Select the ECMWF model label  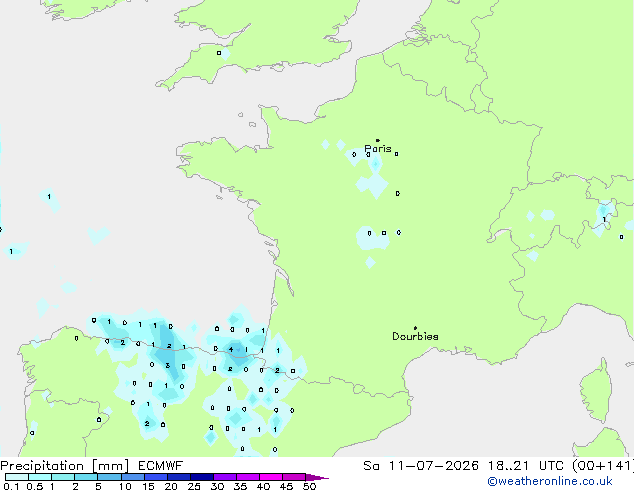(x=161, y=466)
